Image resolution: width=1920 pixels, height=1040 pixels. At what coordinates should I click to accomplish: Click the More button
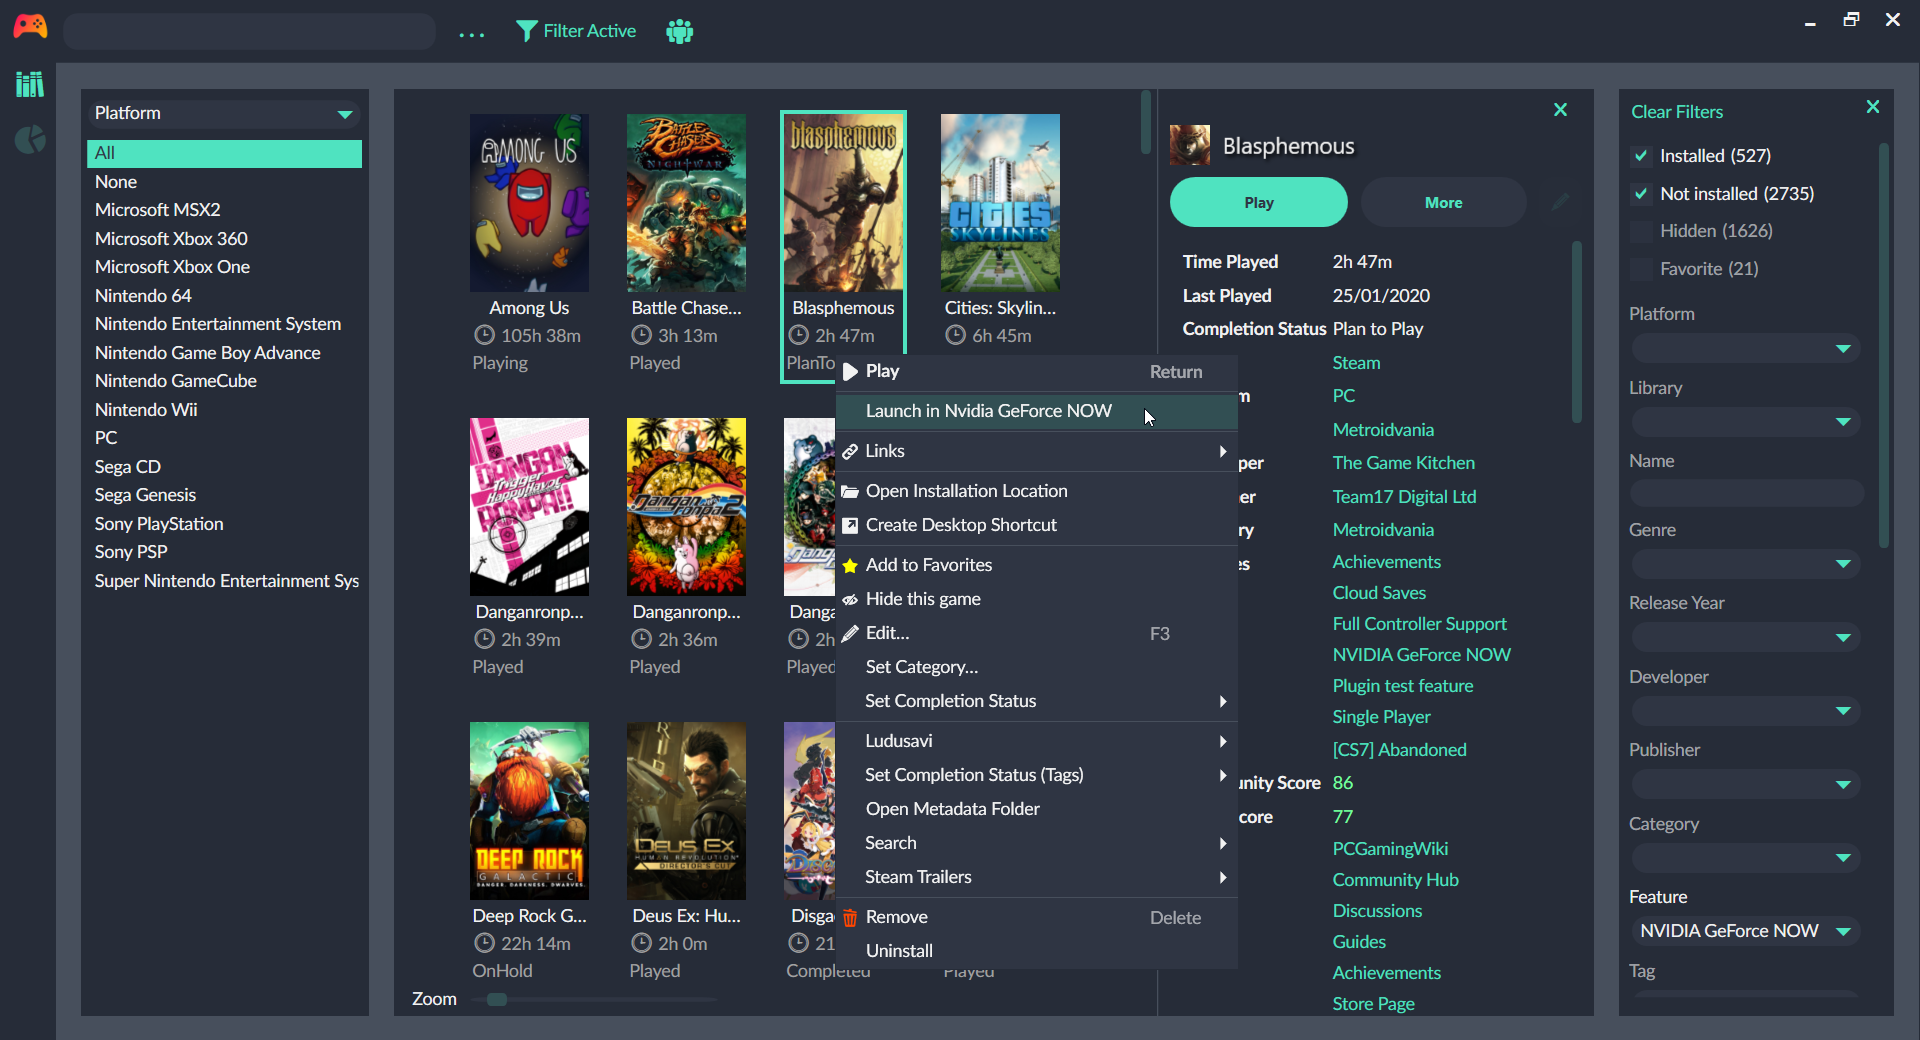tap(1443, 202)
